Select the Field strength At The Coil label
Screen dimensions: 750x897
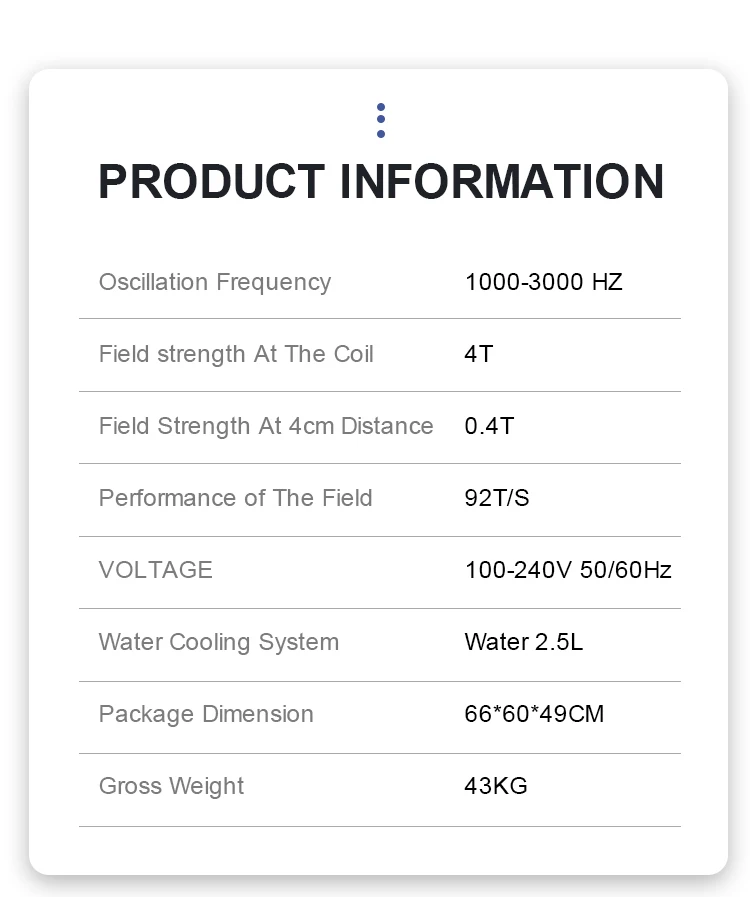coord(236,354)
